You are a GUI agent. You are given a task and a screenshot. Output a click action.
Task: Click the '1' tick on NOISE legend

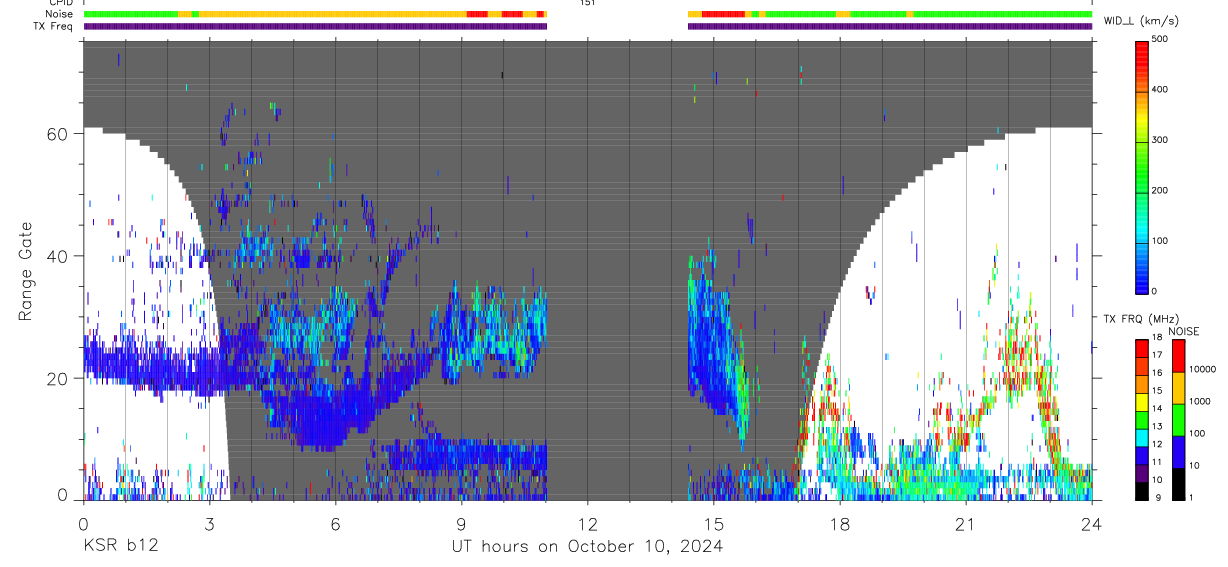point(1192,497)
